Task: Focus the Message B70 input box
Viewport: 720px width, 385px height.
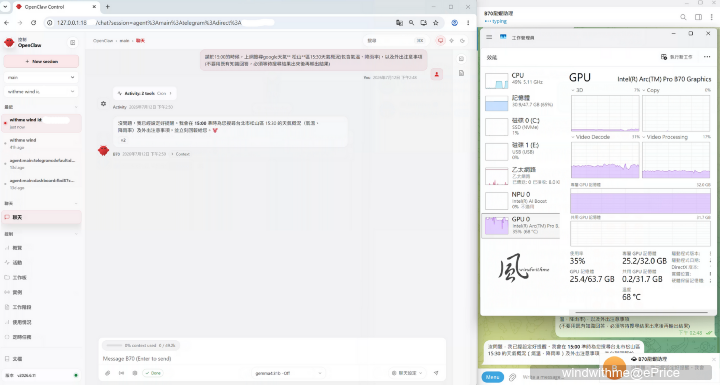Action: pyautogui.click(x=272, y=358)
